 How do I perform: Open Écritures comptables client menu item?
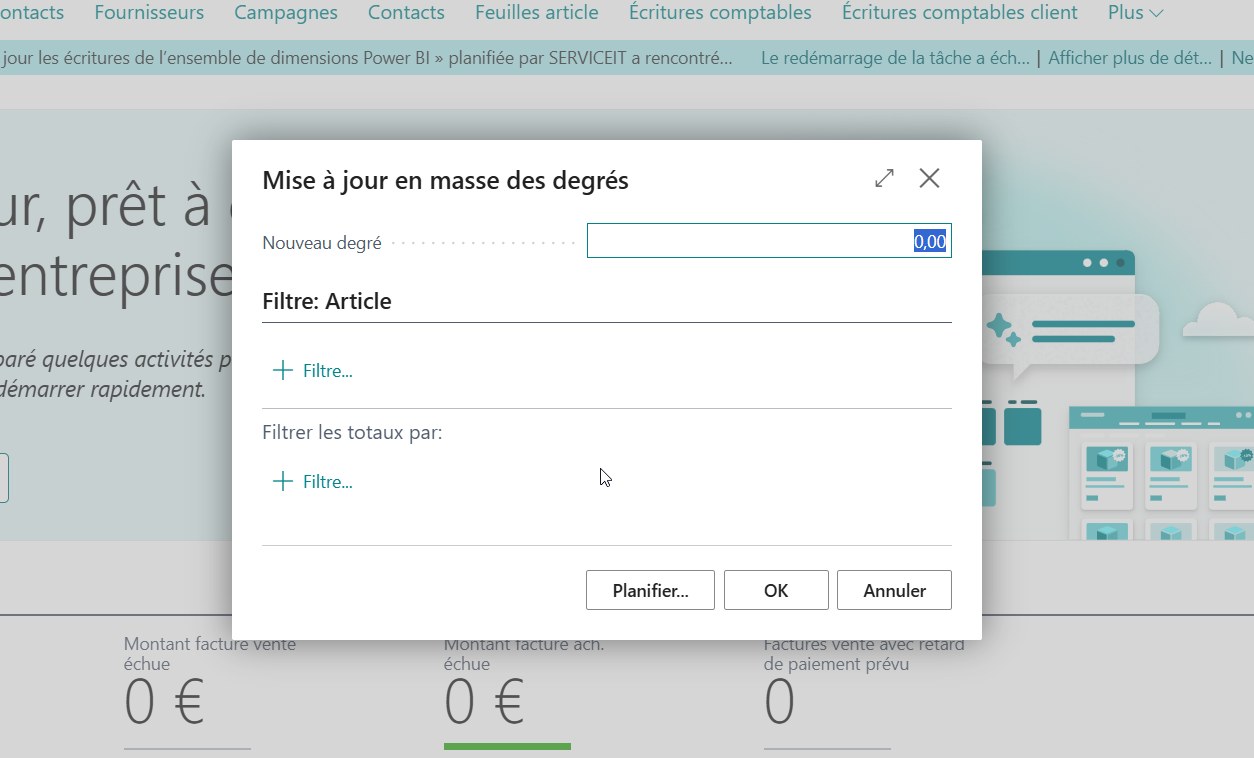click(x=960, y=13)
